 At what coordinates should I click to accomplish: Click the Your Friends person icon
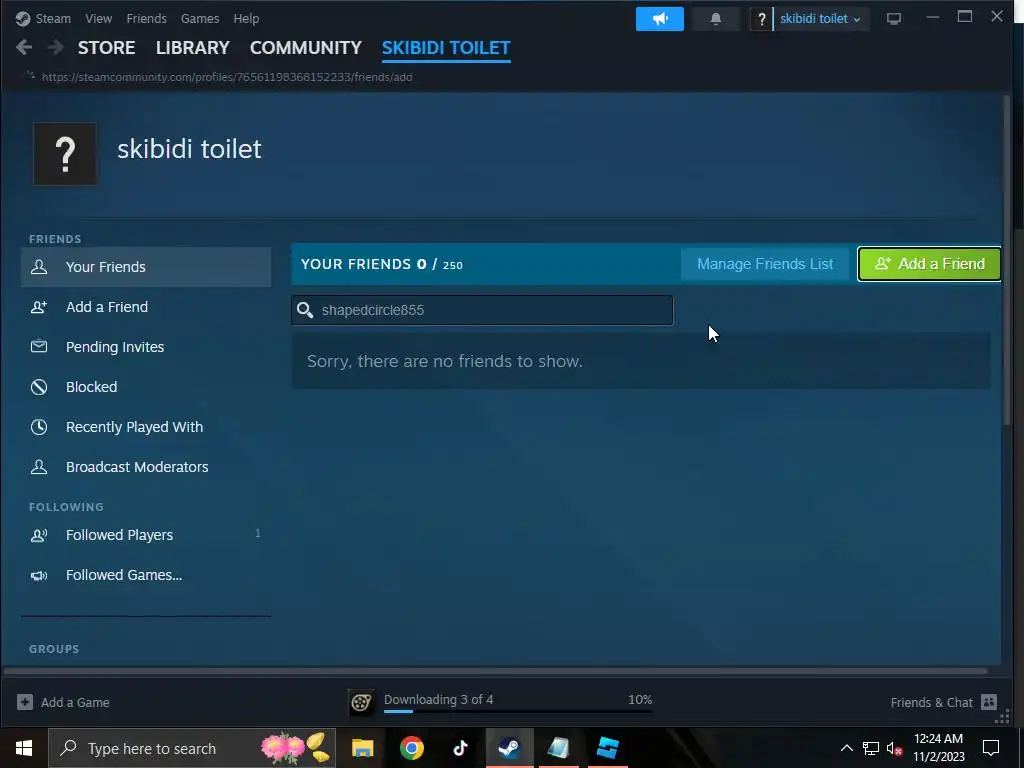coord(39,266)
